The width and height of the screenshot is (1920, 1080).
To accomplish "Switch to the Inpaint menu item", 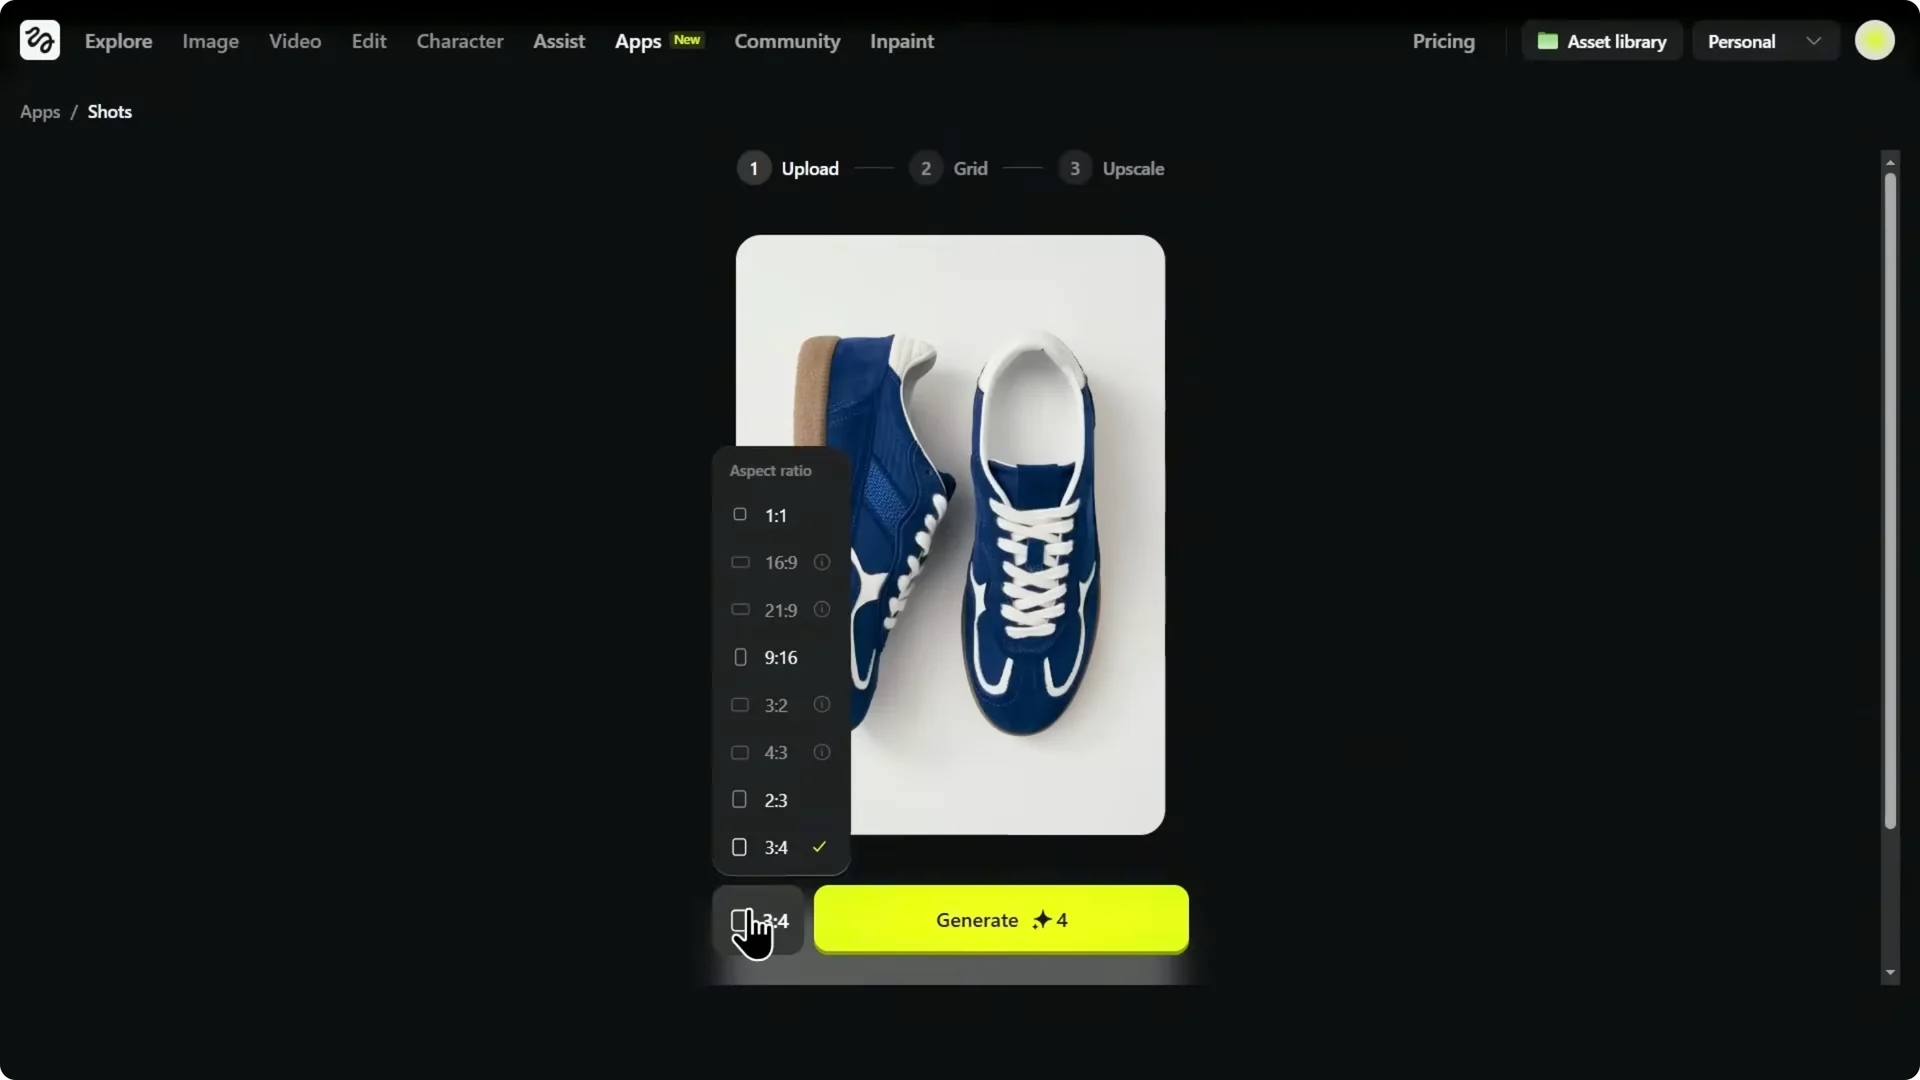I will [x=901, y=41].
